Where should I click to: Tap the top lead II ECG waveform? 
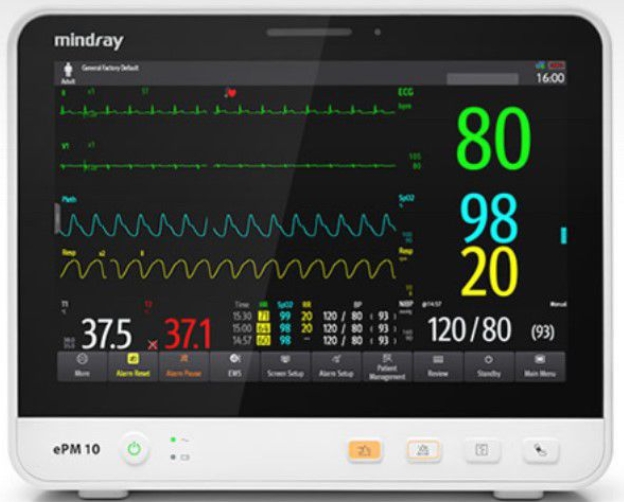point(228,111)
